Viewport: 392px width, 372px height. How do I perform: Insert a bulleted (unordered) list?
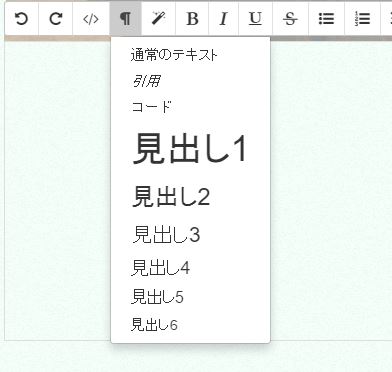pos(326,19)
